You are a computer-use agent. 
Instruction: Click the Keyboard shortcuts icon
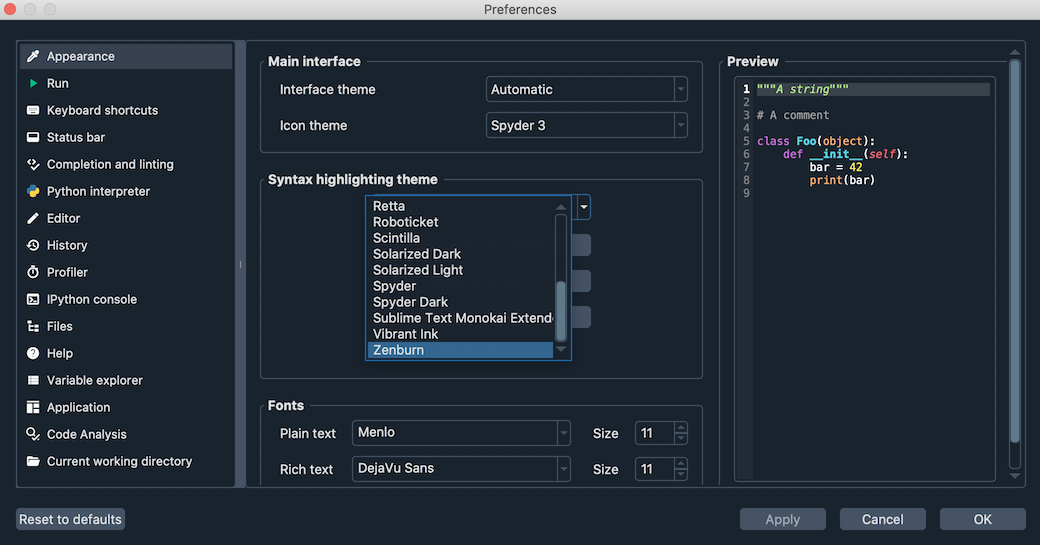pos(33,111)
